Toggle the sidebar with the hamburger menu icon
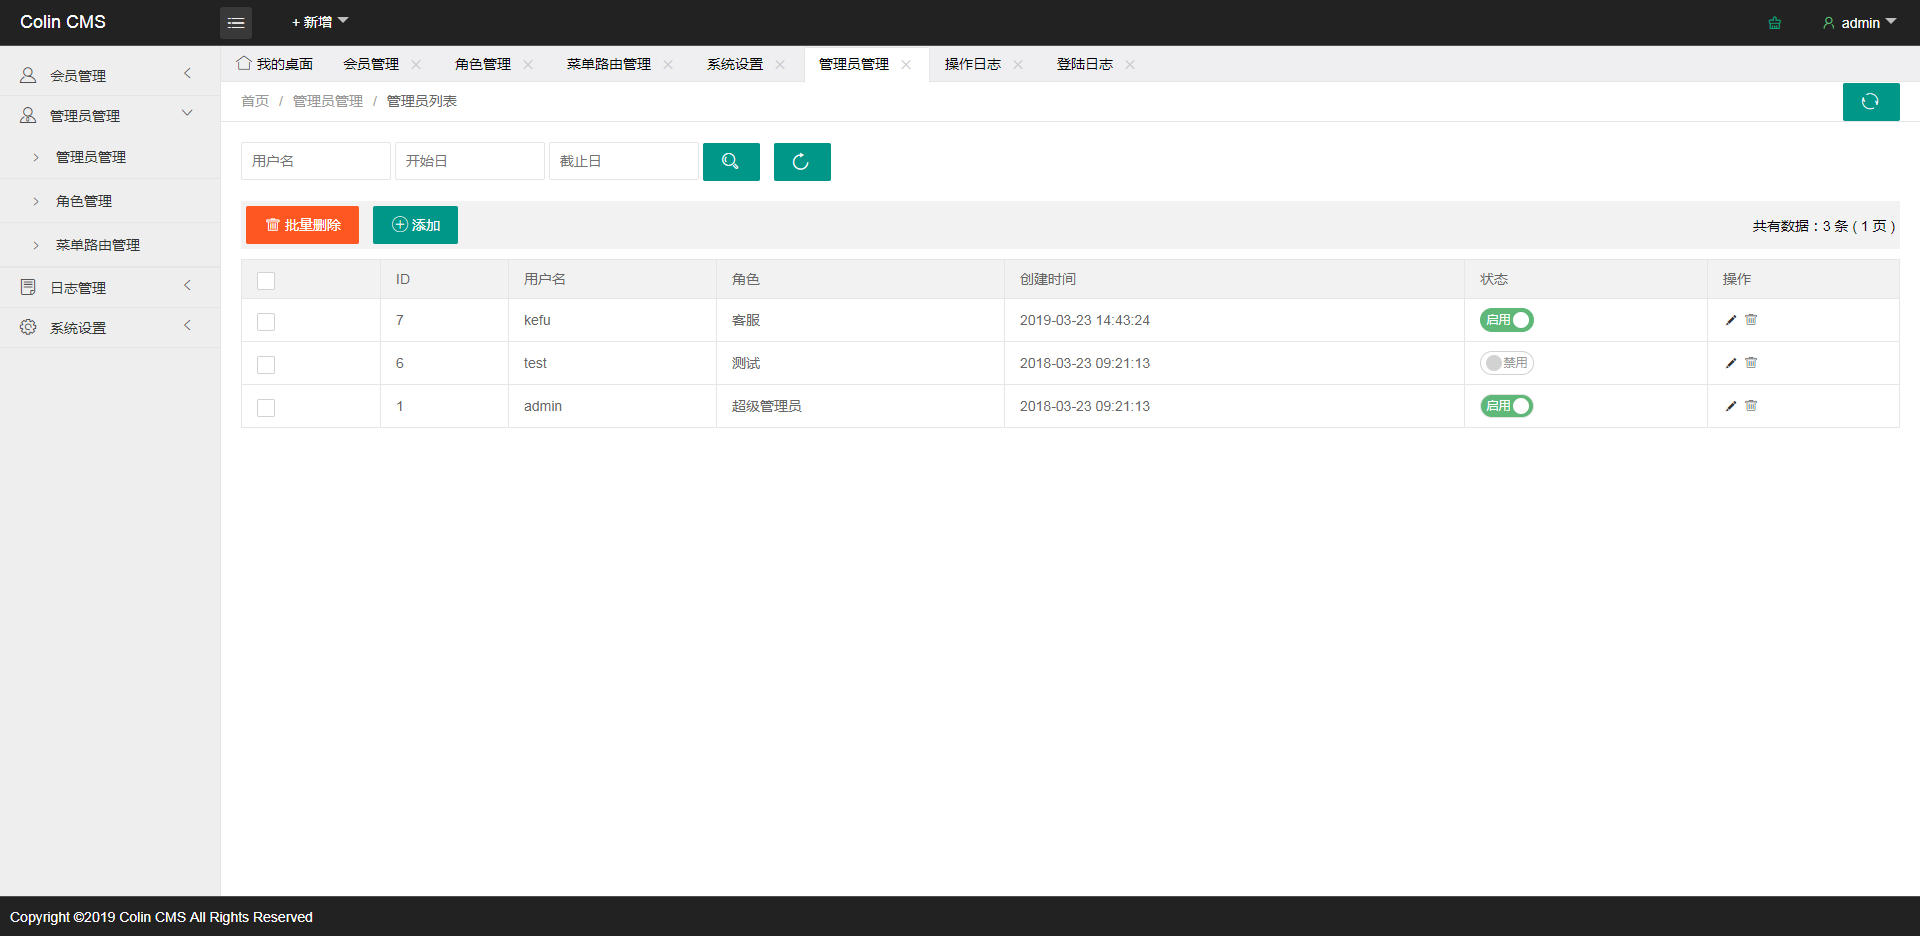1920x936 pixels. click(x=236, y=22)
